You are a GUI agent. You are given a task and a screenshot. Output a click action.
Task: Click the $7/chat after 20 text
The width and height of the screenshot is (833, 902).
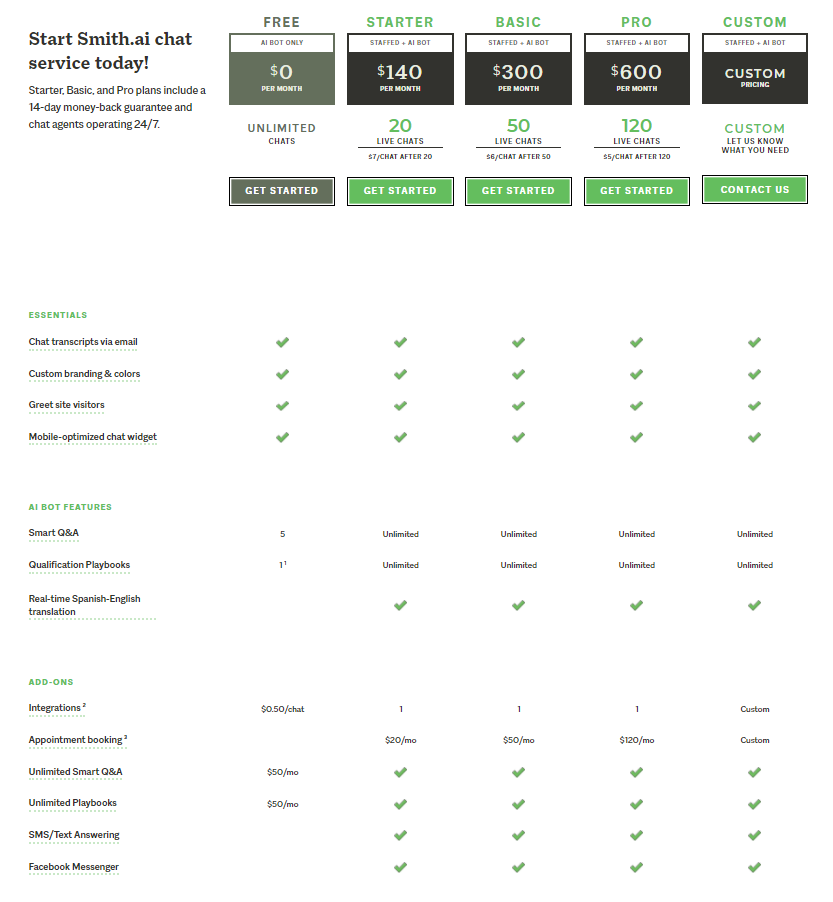(x=400, y=156)
